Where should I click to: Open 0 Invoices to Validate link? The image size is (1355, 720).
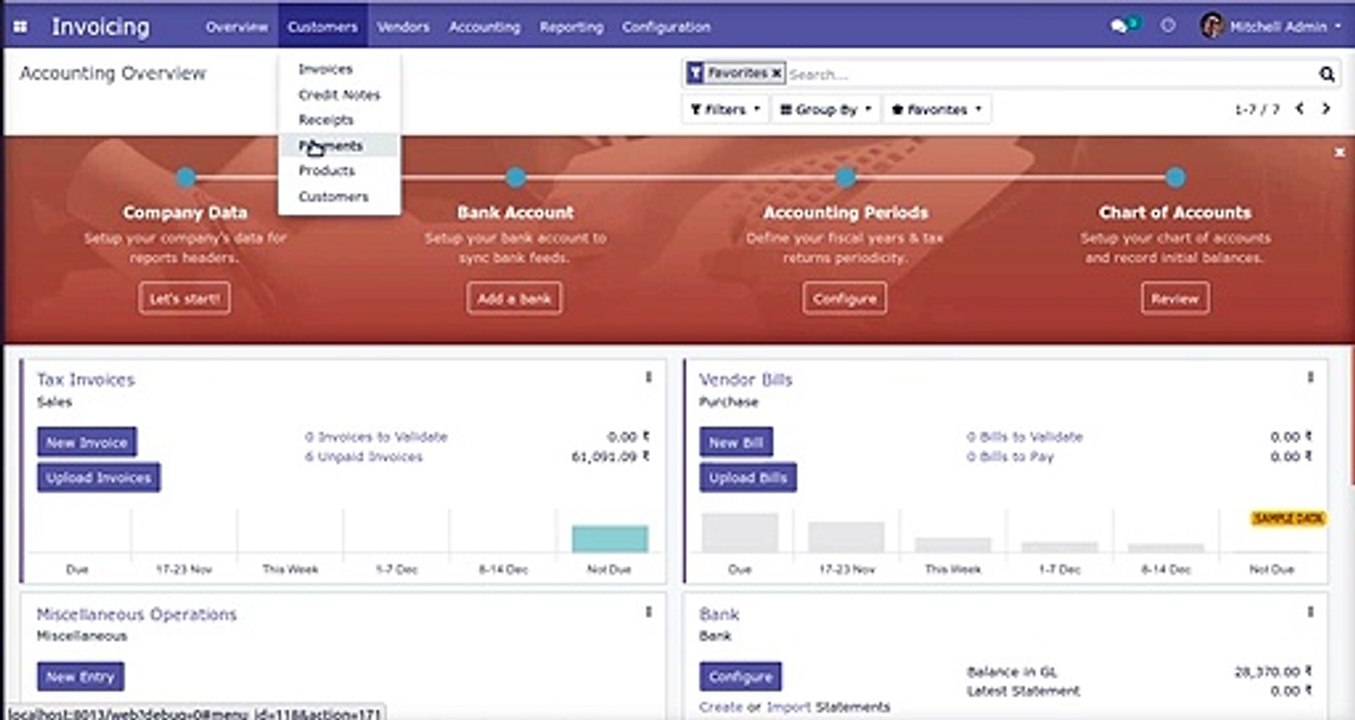tap(376, 437)
